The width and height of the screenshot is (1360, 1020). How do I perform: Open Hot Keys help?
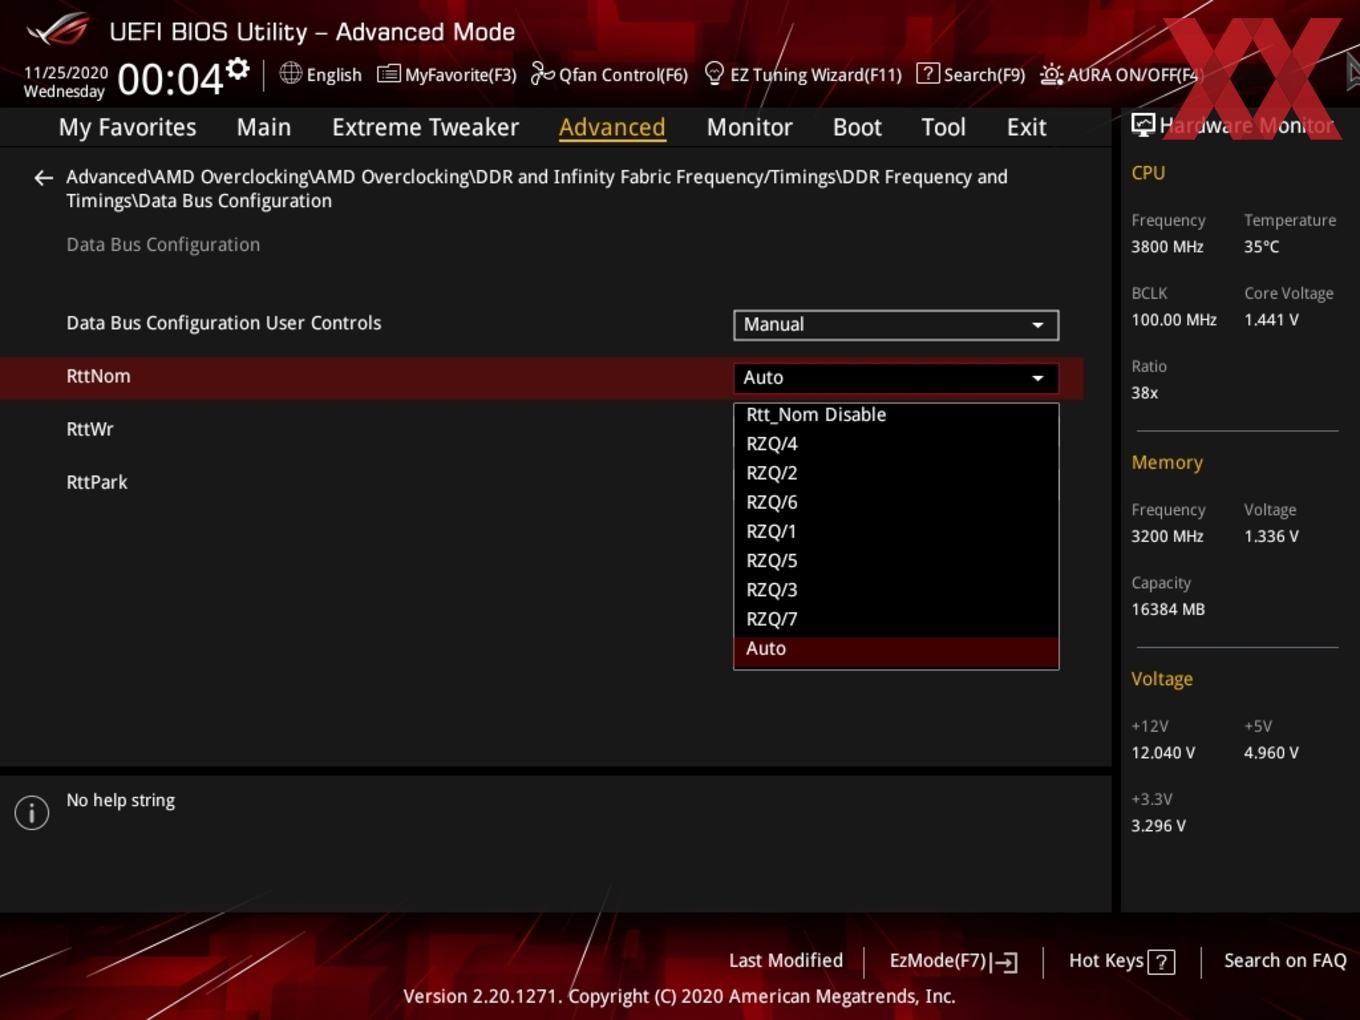pyautogui.click(x=1121, y=961)
